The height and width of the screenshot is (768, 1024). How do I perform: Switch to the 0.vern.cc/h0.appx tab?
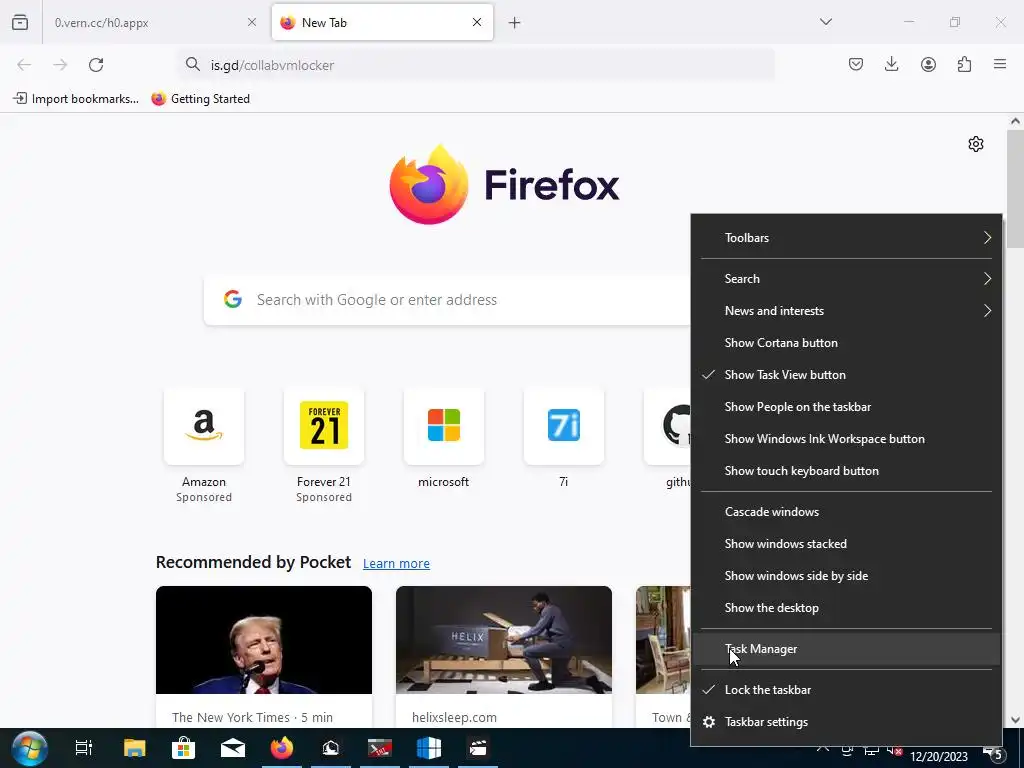155,23
